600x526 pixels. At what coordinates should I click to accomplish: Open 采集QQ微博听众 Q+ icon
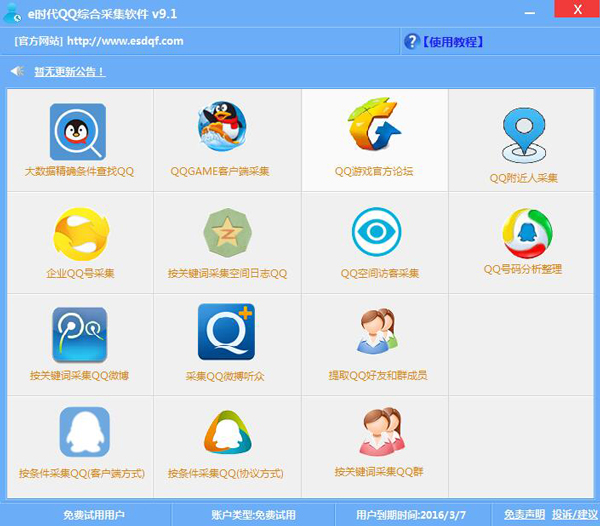[227, 332]
